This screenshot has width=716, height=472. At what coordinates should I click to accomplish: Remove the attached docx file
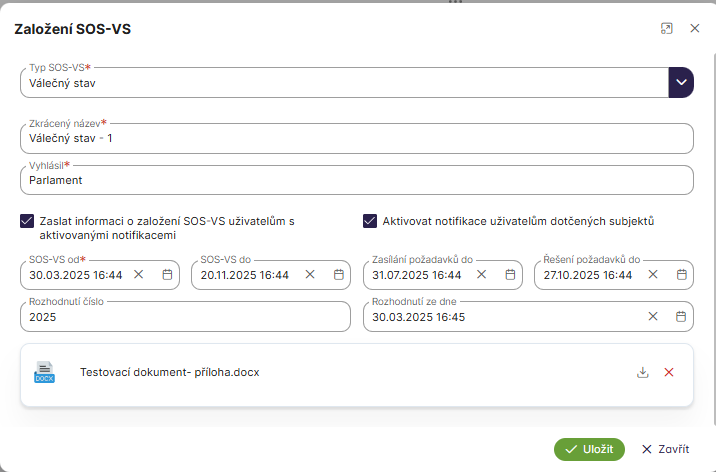tap(669, 372)
